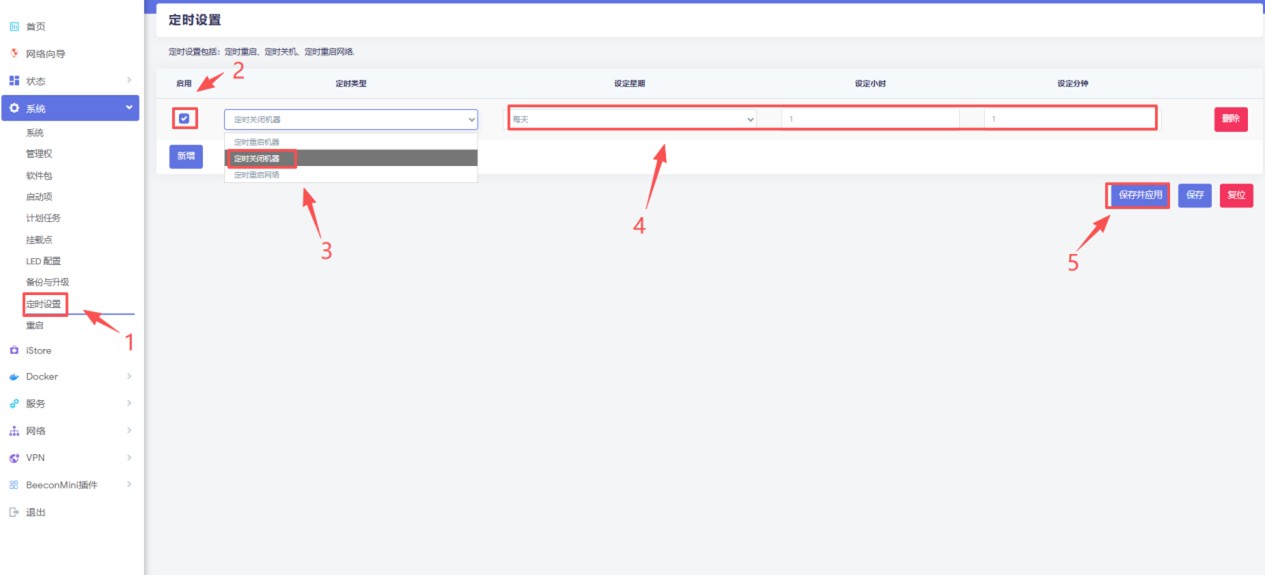Click the 定时设置 page title
The width and height of the screenshot is (1265, 575).
[195, 20]
